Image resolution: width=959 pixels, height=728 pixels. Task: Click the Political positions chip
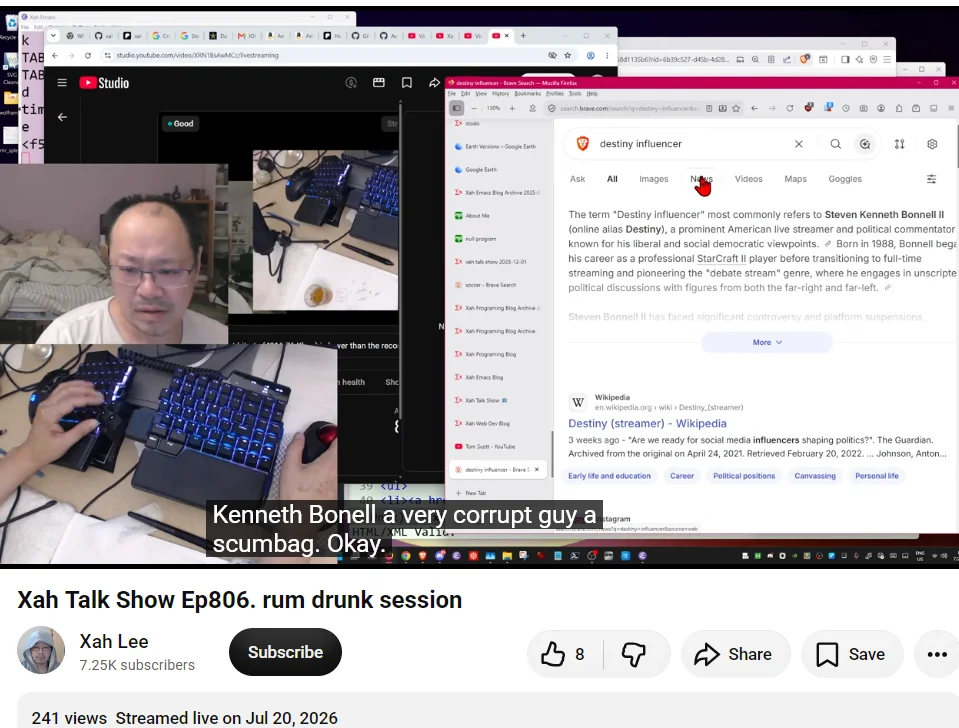(744, 475)
